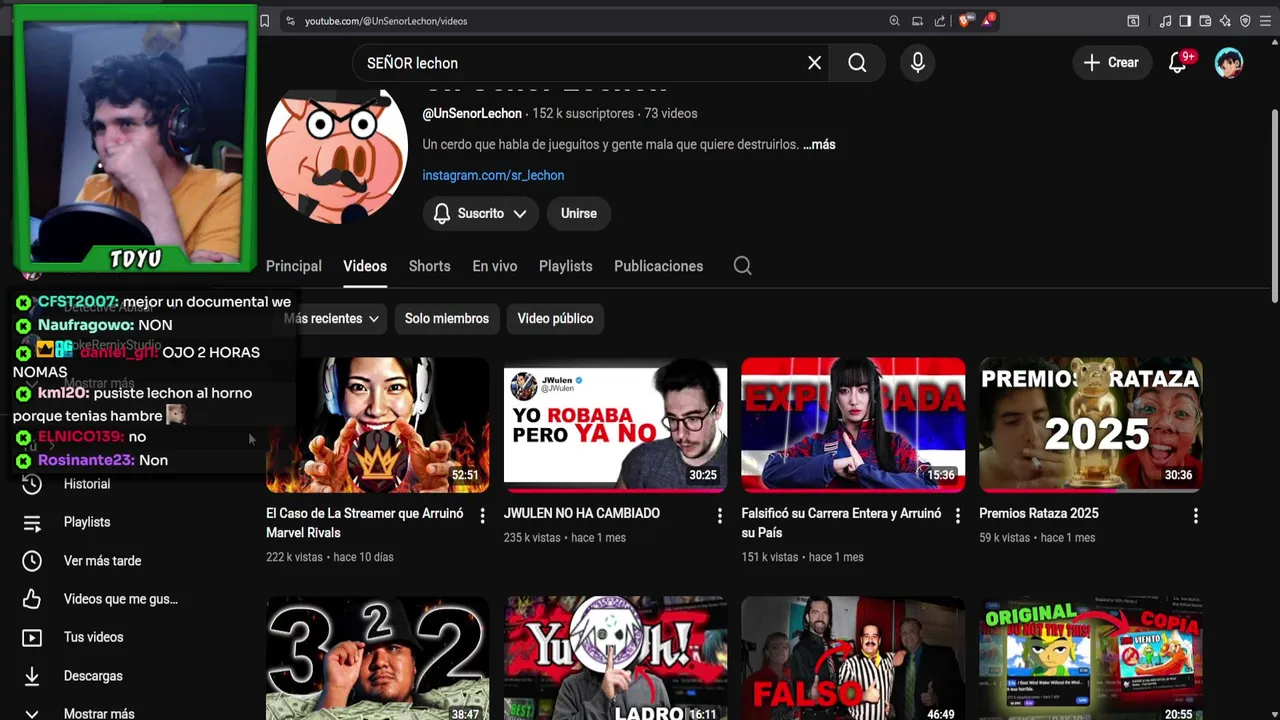Open the En vivo tab
This screenshot has width=1280, height=720.
coord(495,266)
